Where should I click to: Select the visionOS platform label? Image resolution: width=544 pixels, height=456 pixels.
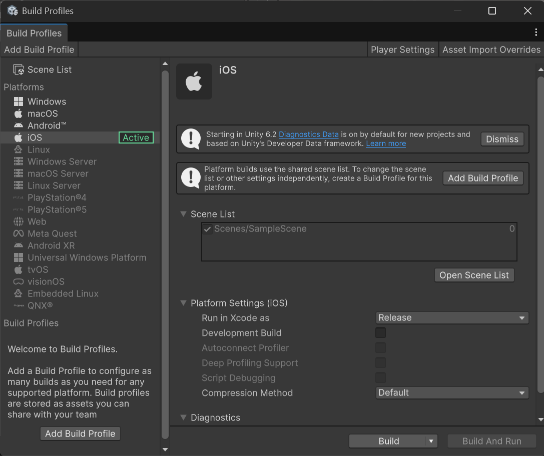(46, 281)
